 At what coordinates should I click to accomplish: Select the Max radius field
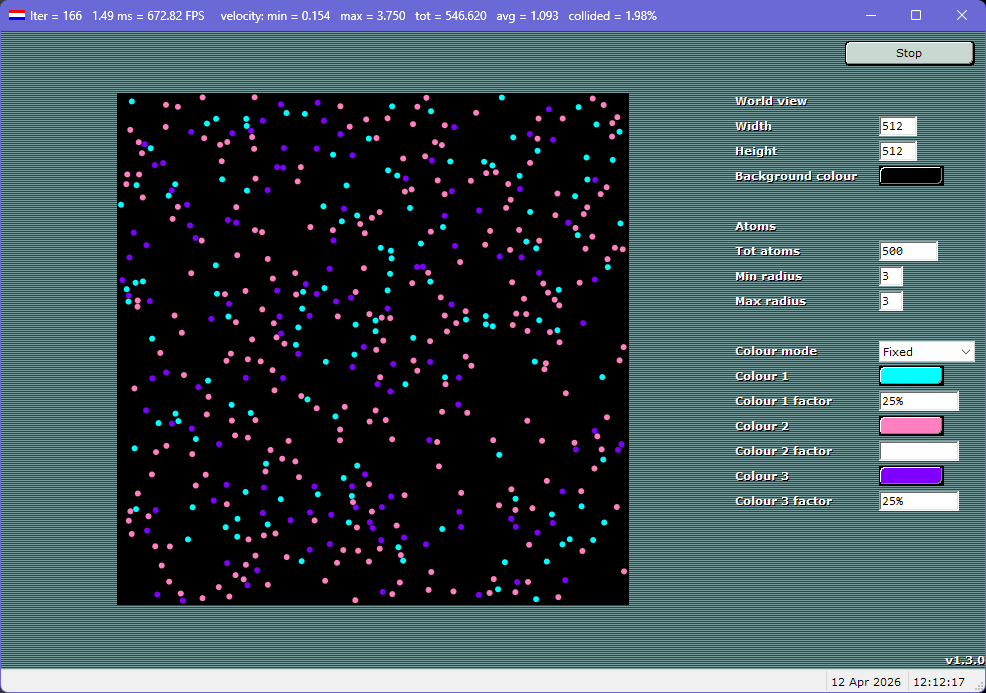[x=891, y=302]
